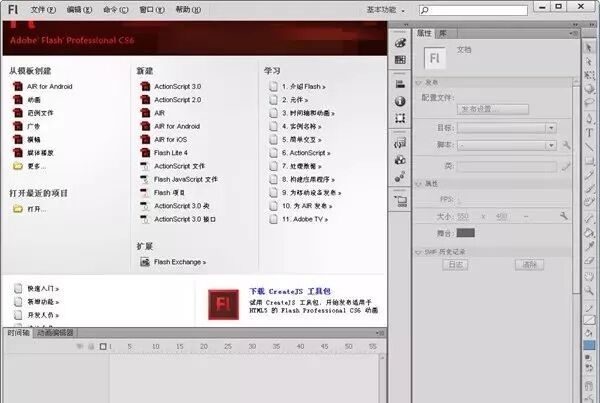This screenshot has width=600, height=403.
Task: Select the Paint Bucket tool
Action: pyautogui.click(x=589, y=232)
